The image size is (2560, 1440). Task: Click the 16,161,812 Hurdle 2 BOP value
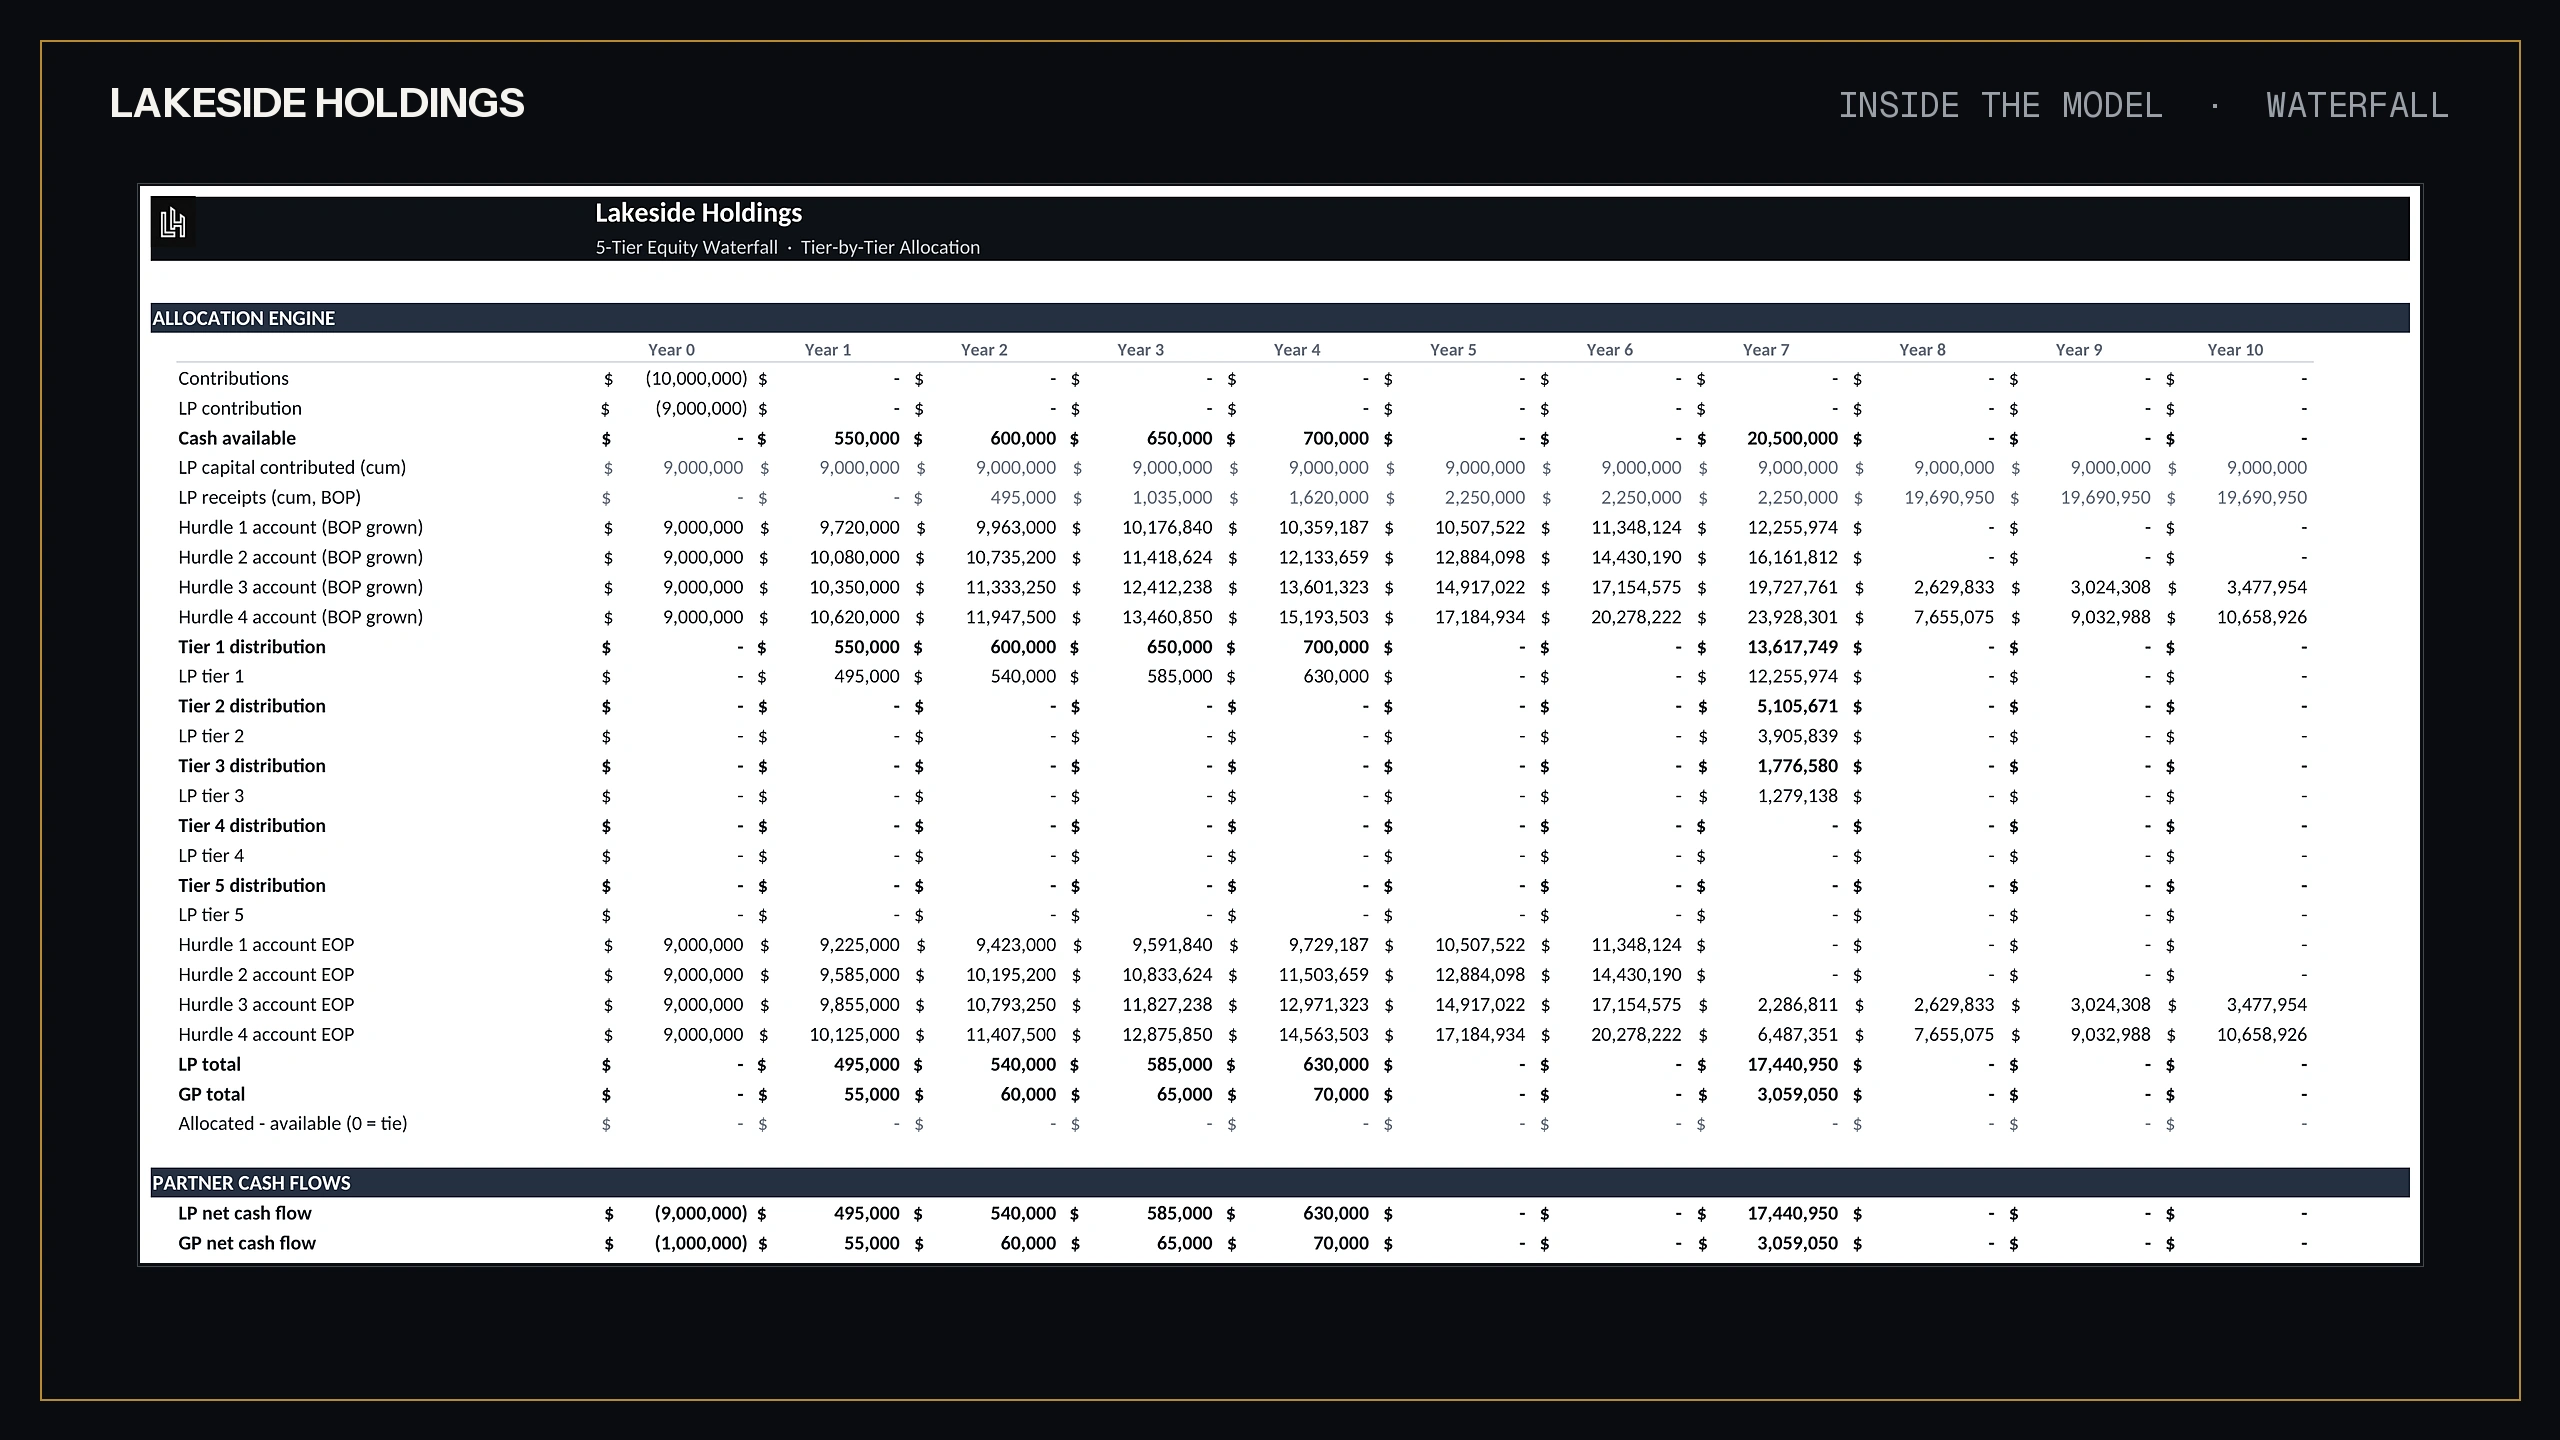coord(1793,558)
